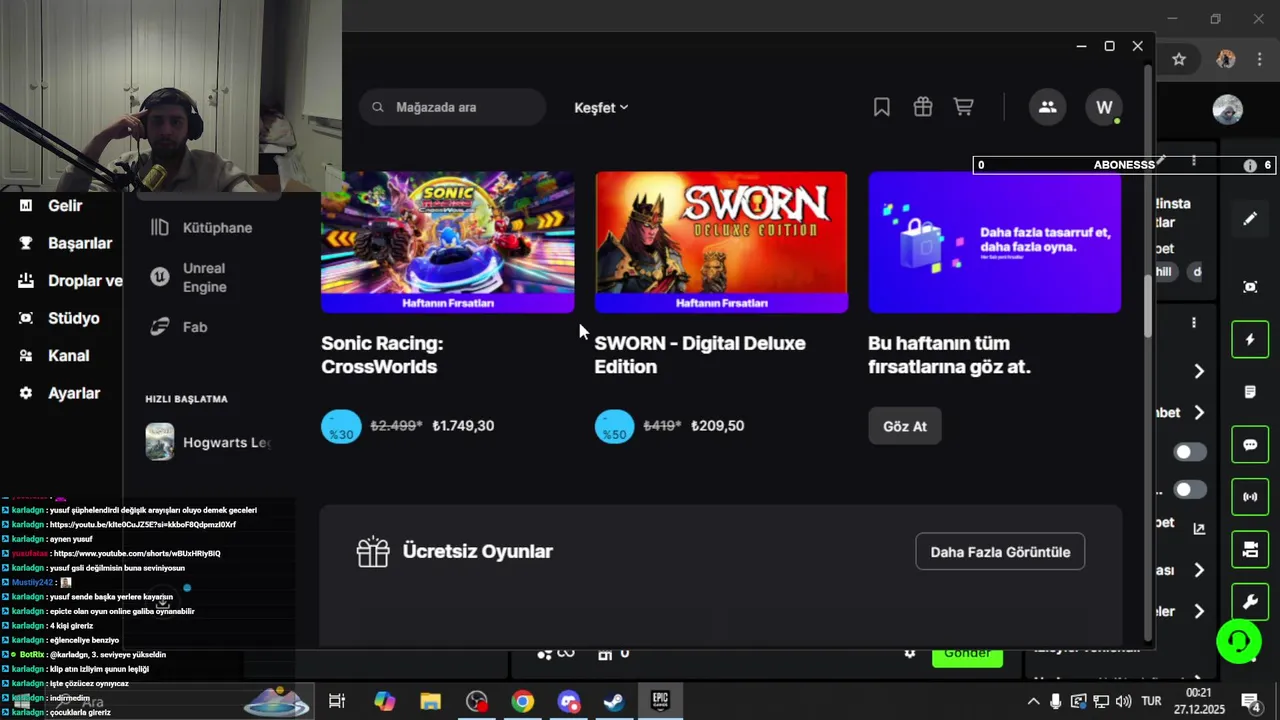Open the green headset support bubble

(x=1238, y=641)
